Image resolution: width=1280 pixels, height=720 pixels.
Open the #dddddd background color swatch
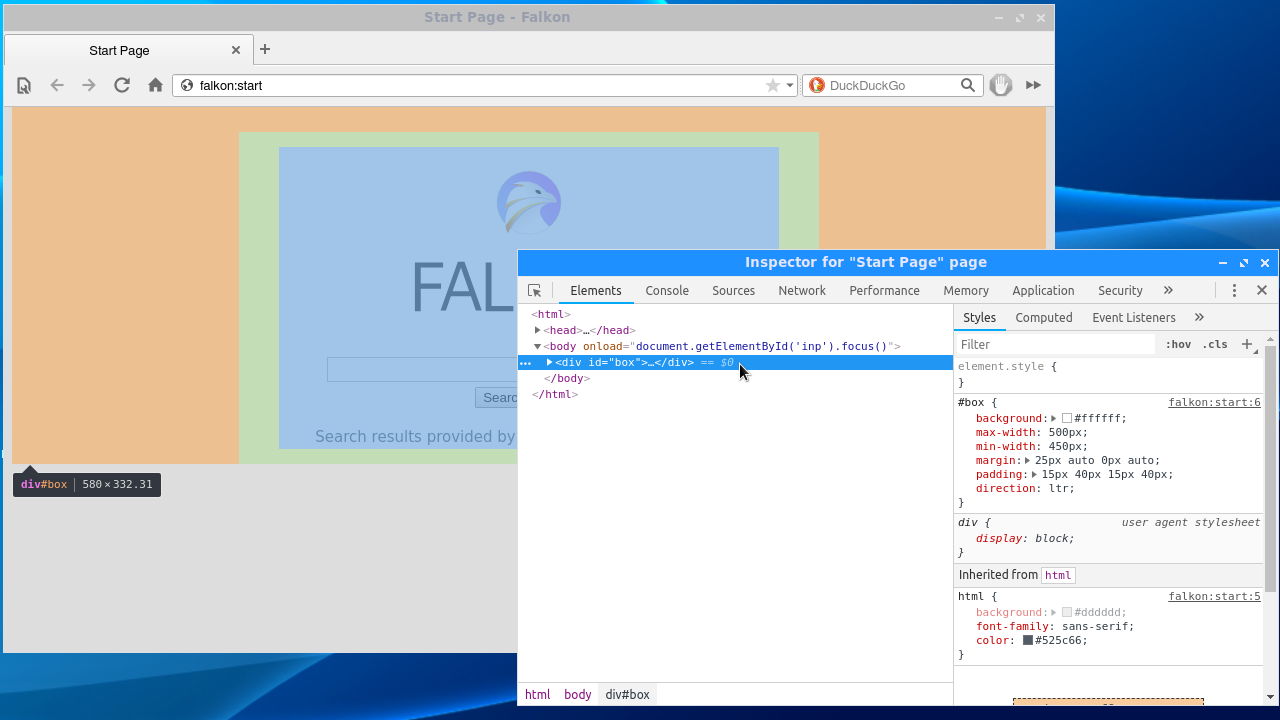point(1067,613)
